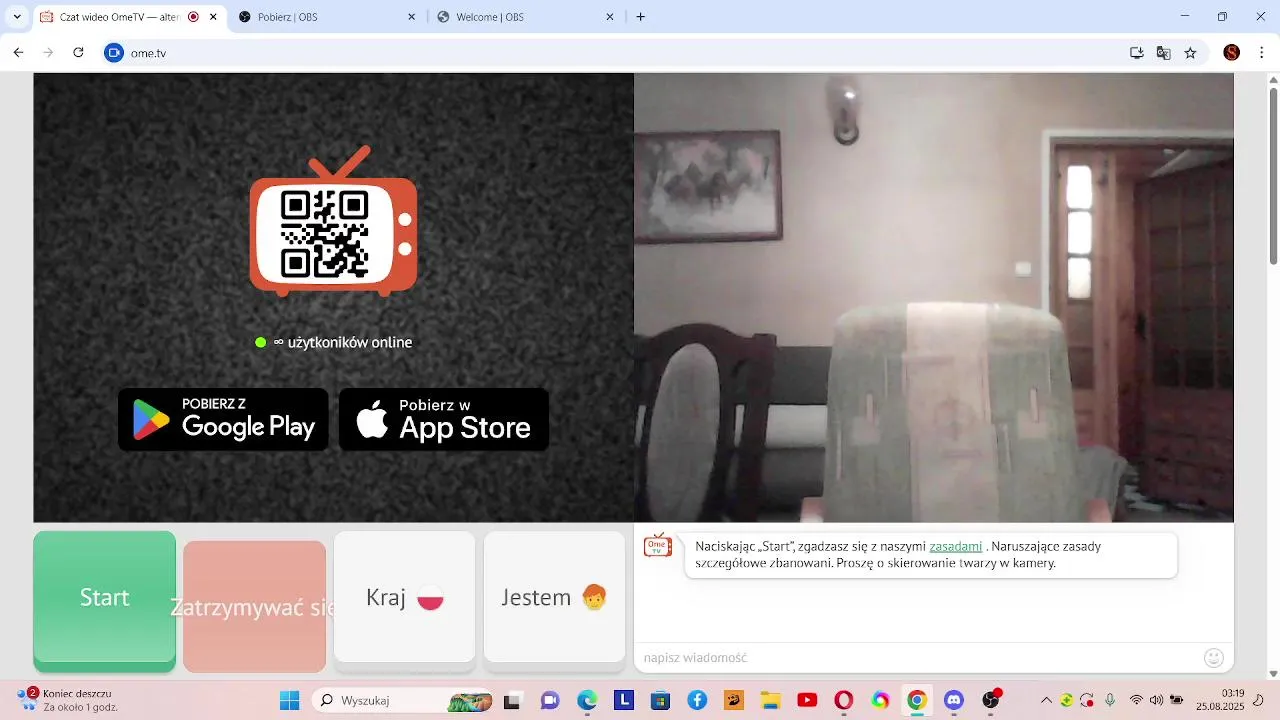Open Facebook from the taskbar
Viewport: 1280px width, 720px height.
coord(697,701)
